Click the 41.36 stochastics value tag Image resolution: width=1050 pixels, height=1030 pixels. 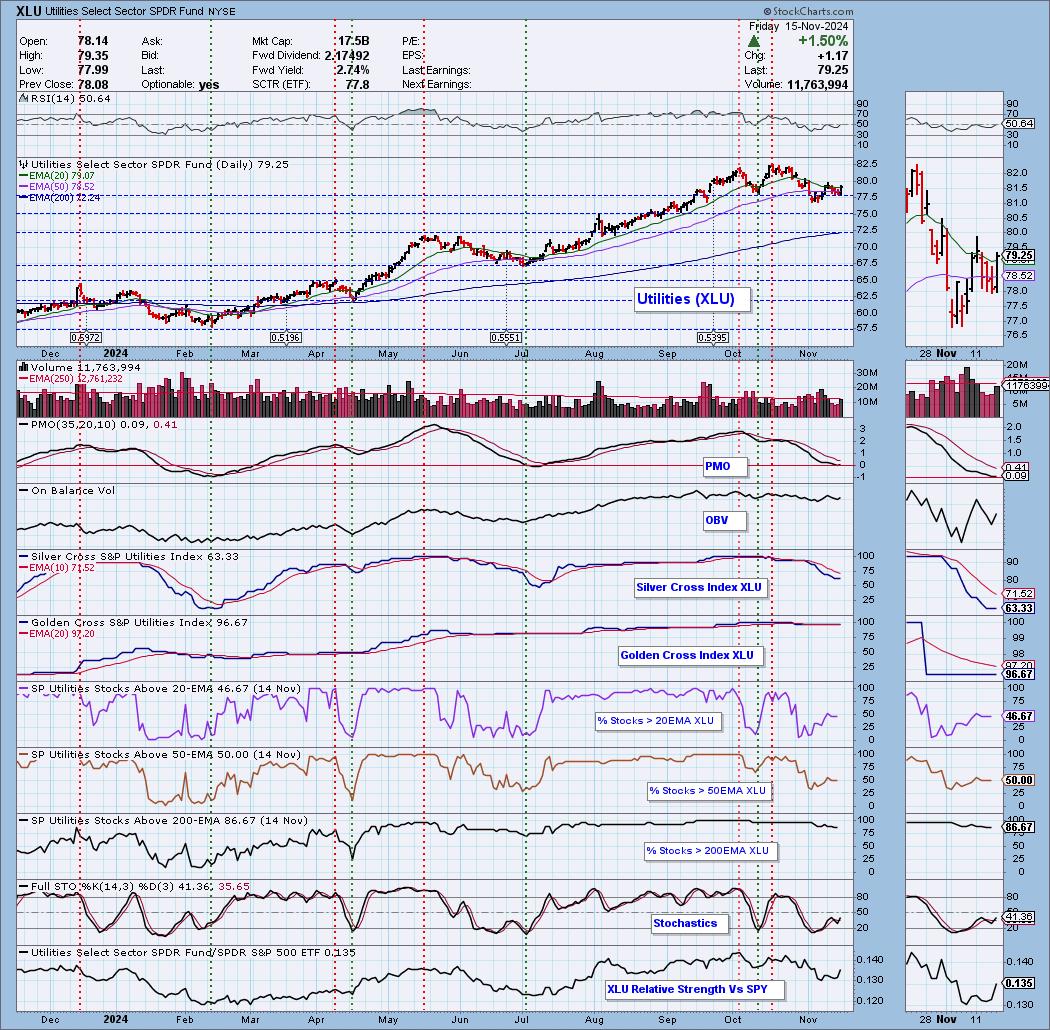(x=1019, y=917)
